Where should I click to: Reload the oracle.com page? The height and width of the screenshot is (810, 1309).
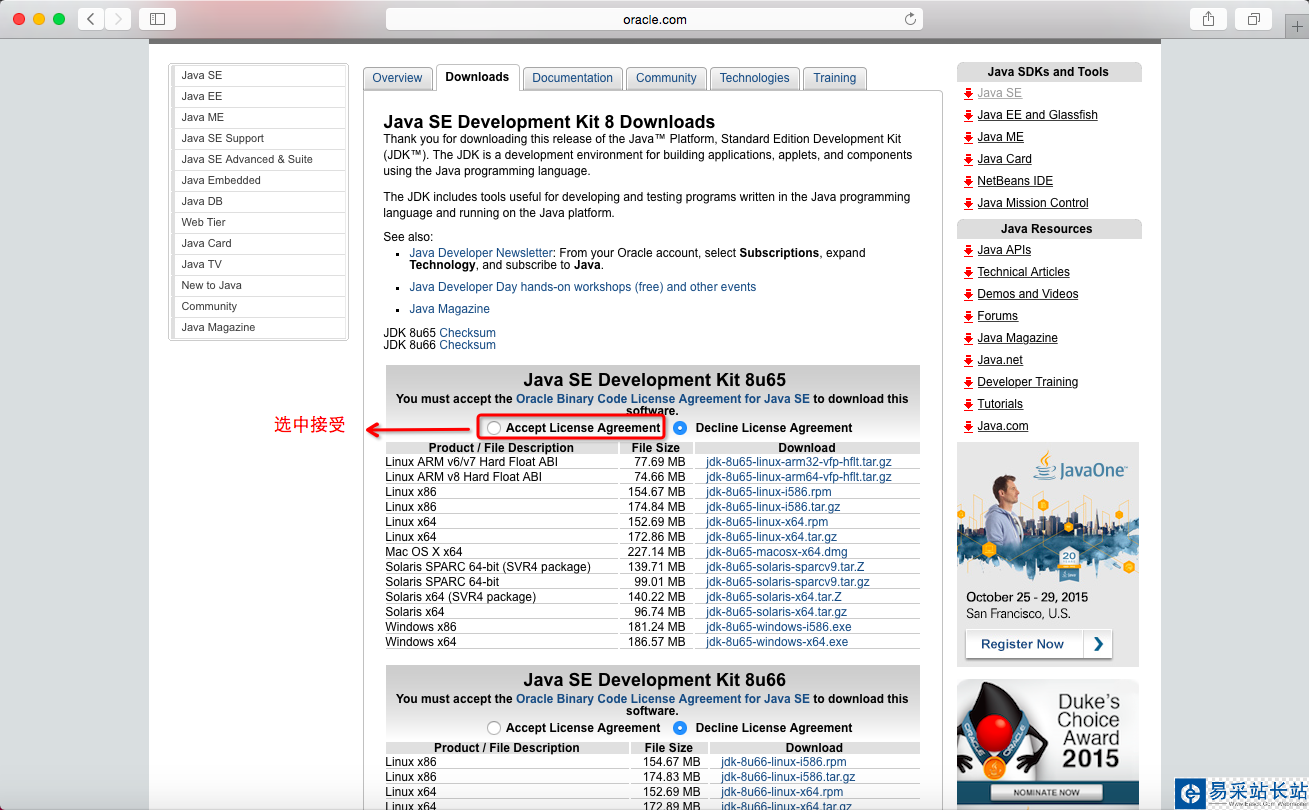(x=910, y=19)
